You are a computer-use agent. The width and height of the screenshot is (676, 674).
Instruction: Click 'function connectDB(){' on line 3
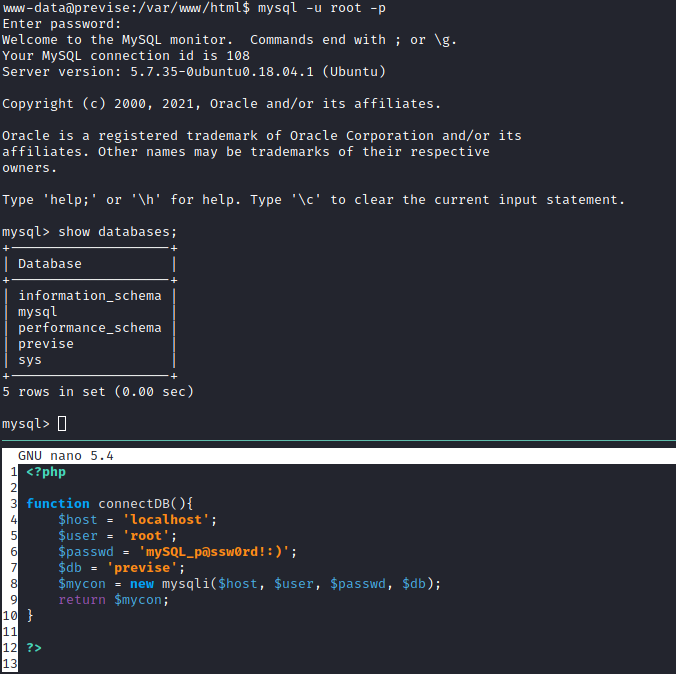pyautogui.click(x=110, y=504)
